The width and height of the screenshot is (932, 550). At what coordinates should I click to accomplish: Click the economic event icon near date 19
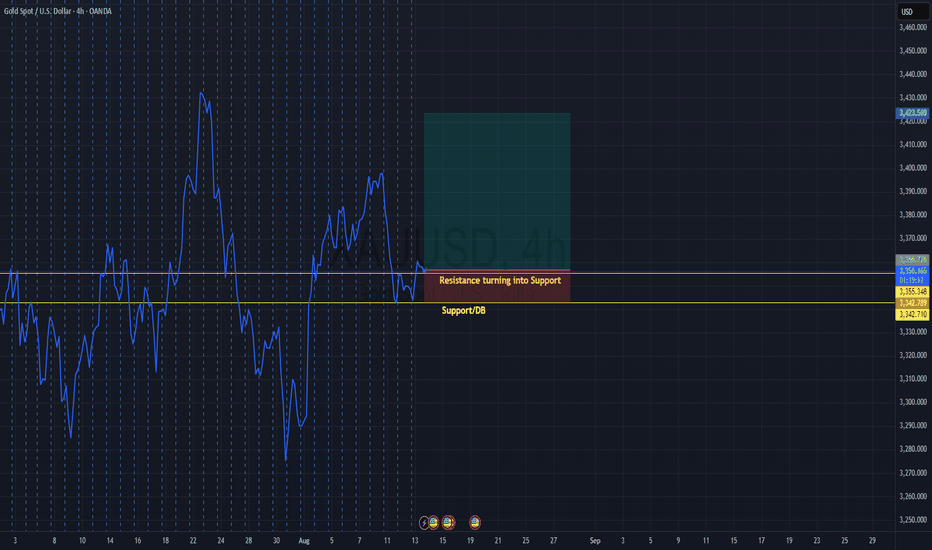(x=474, y=522)
